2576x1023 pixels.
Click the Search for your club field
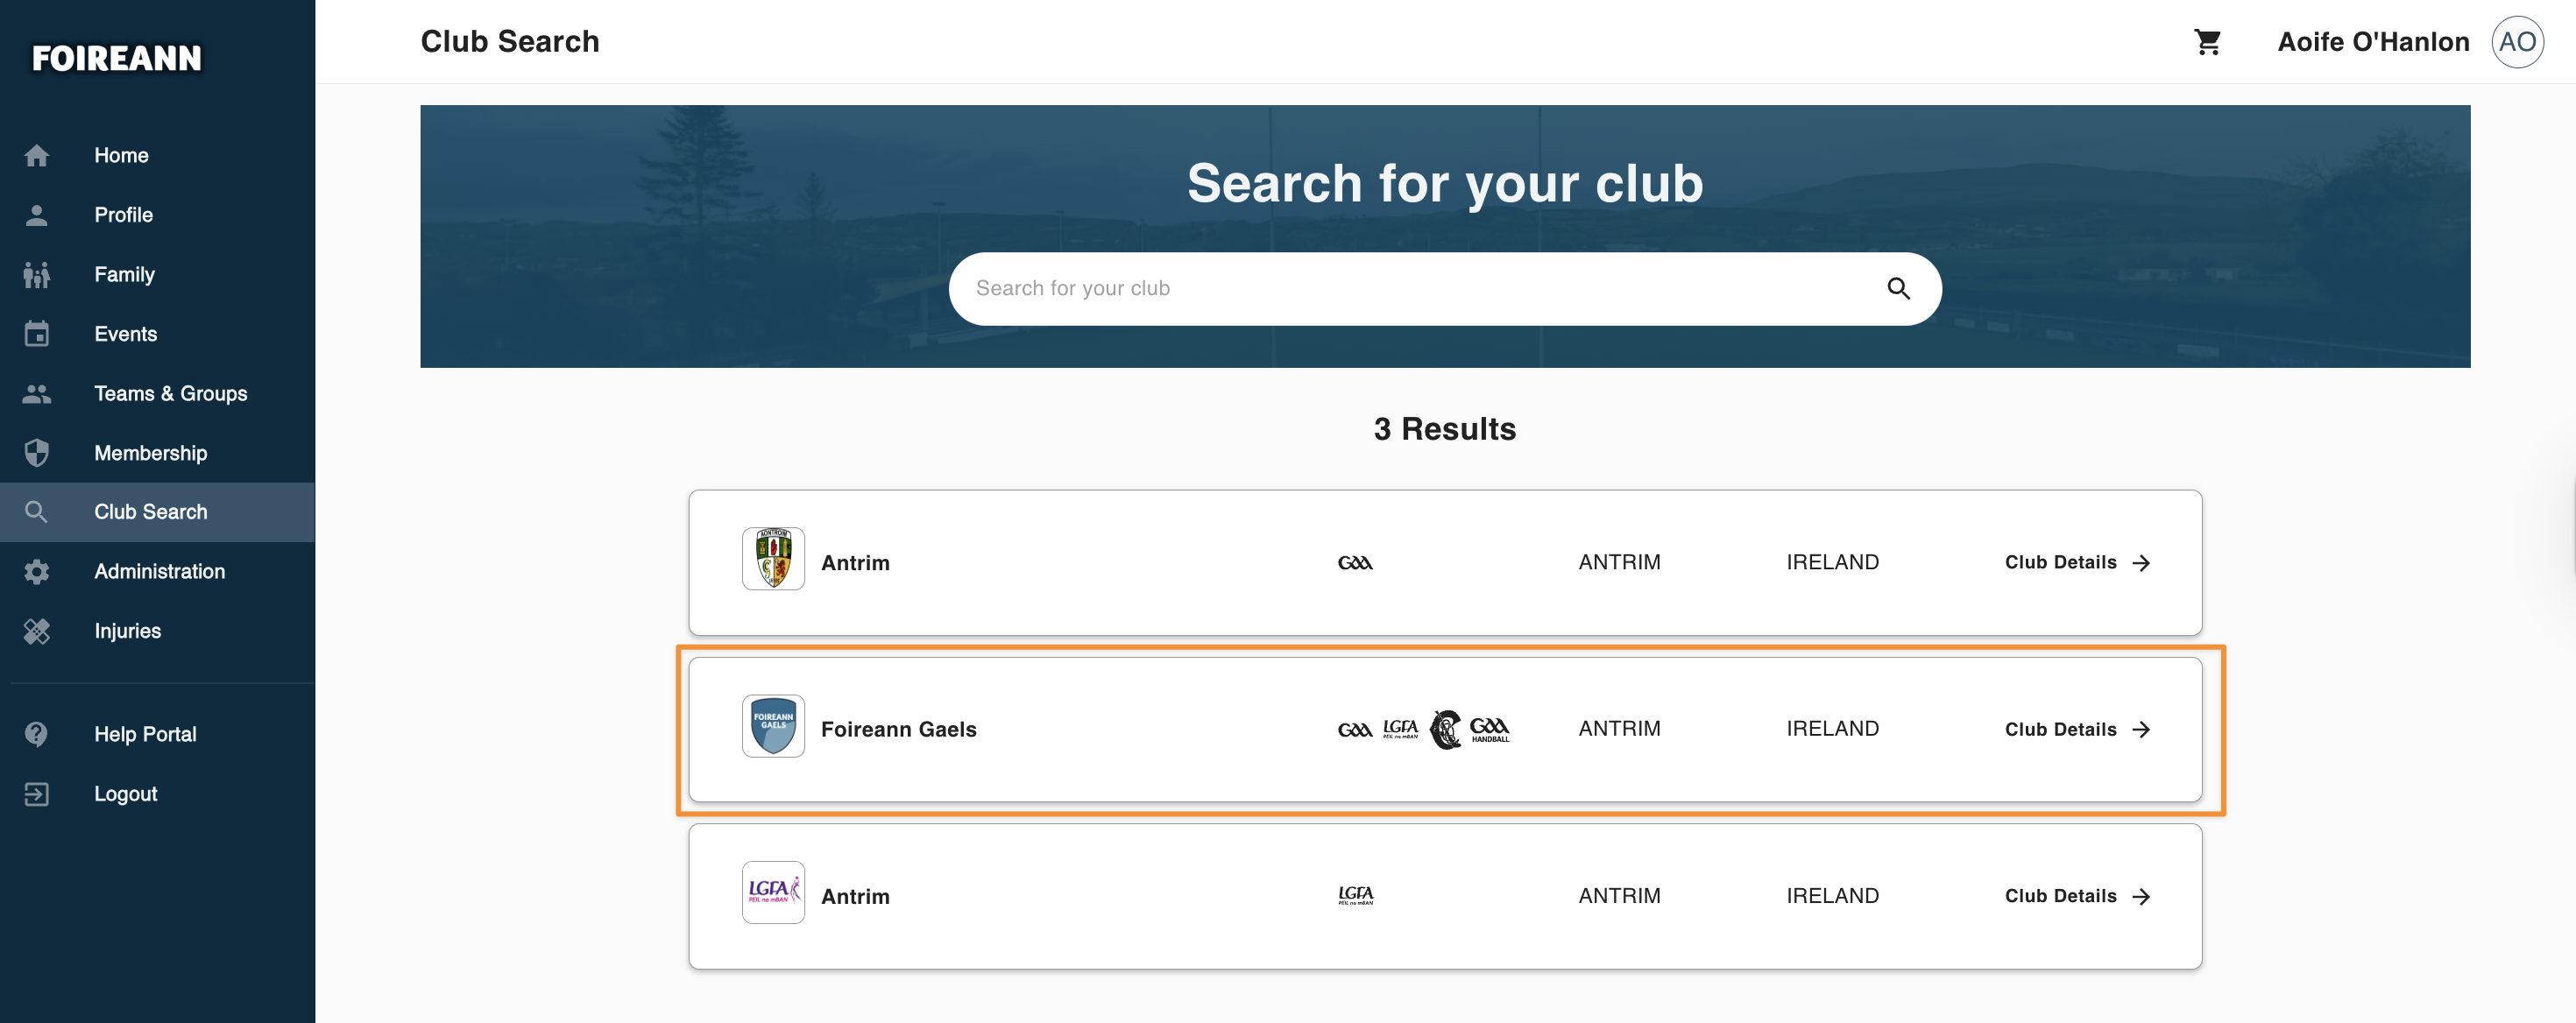pos(1444,288)
